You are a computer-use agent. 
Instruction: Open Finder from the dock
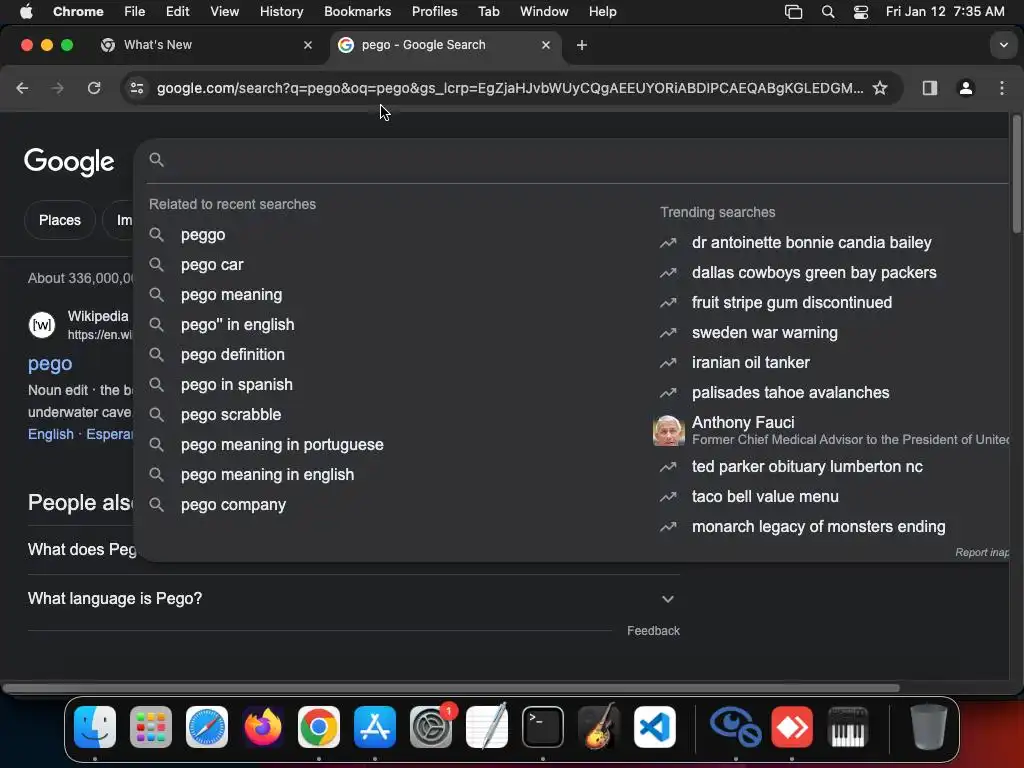(95, 727)
